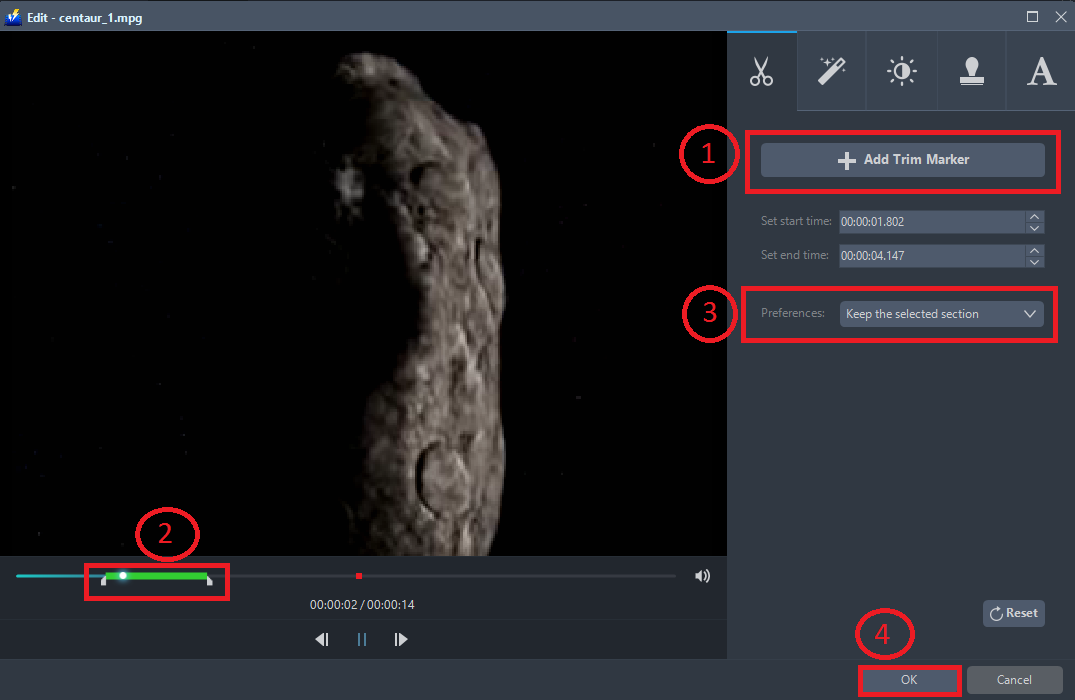Open the letter A Subtitle tab
The height and width of the screenshot is (700, 1075).
click(x=1041, y=72)
